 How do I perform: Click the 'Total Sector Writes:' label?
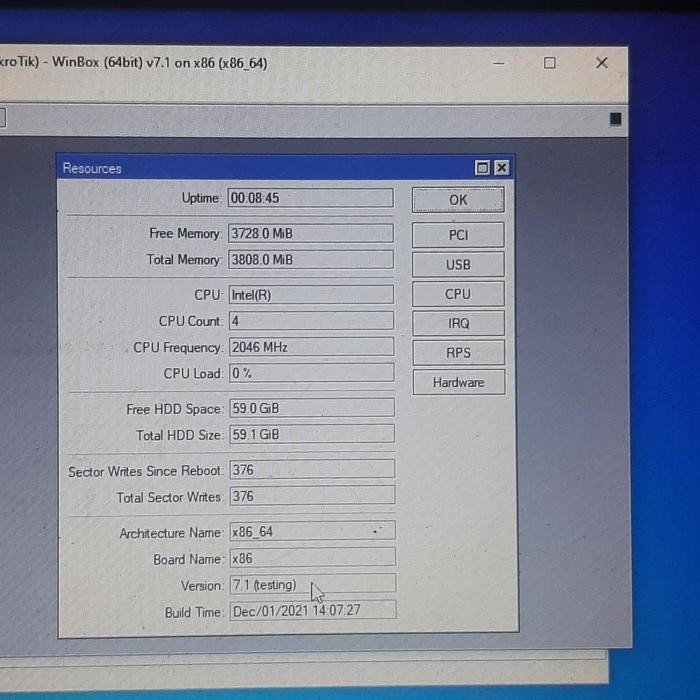click(169, 497)
